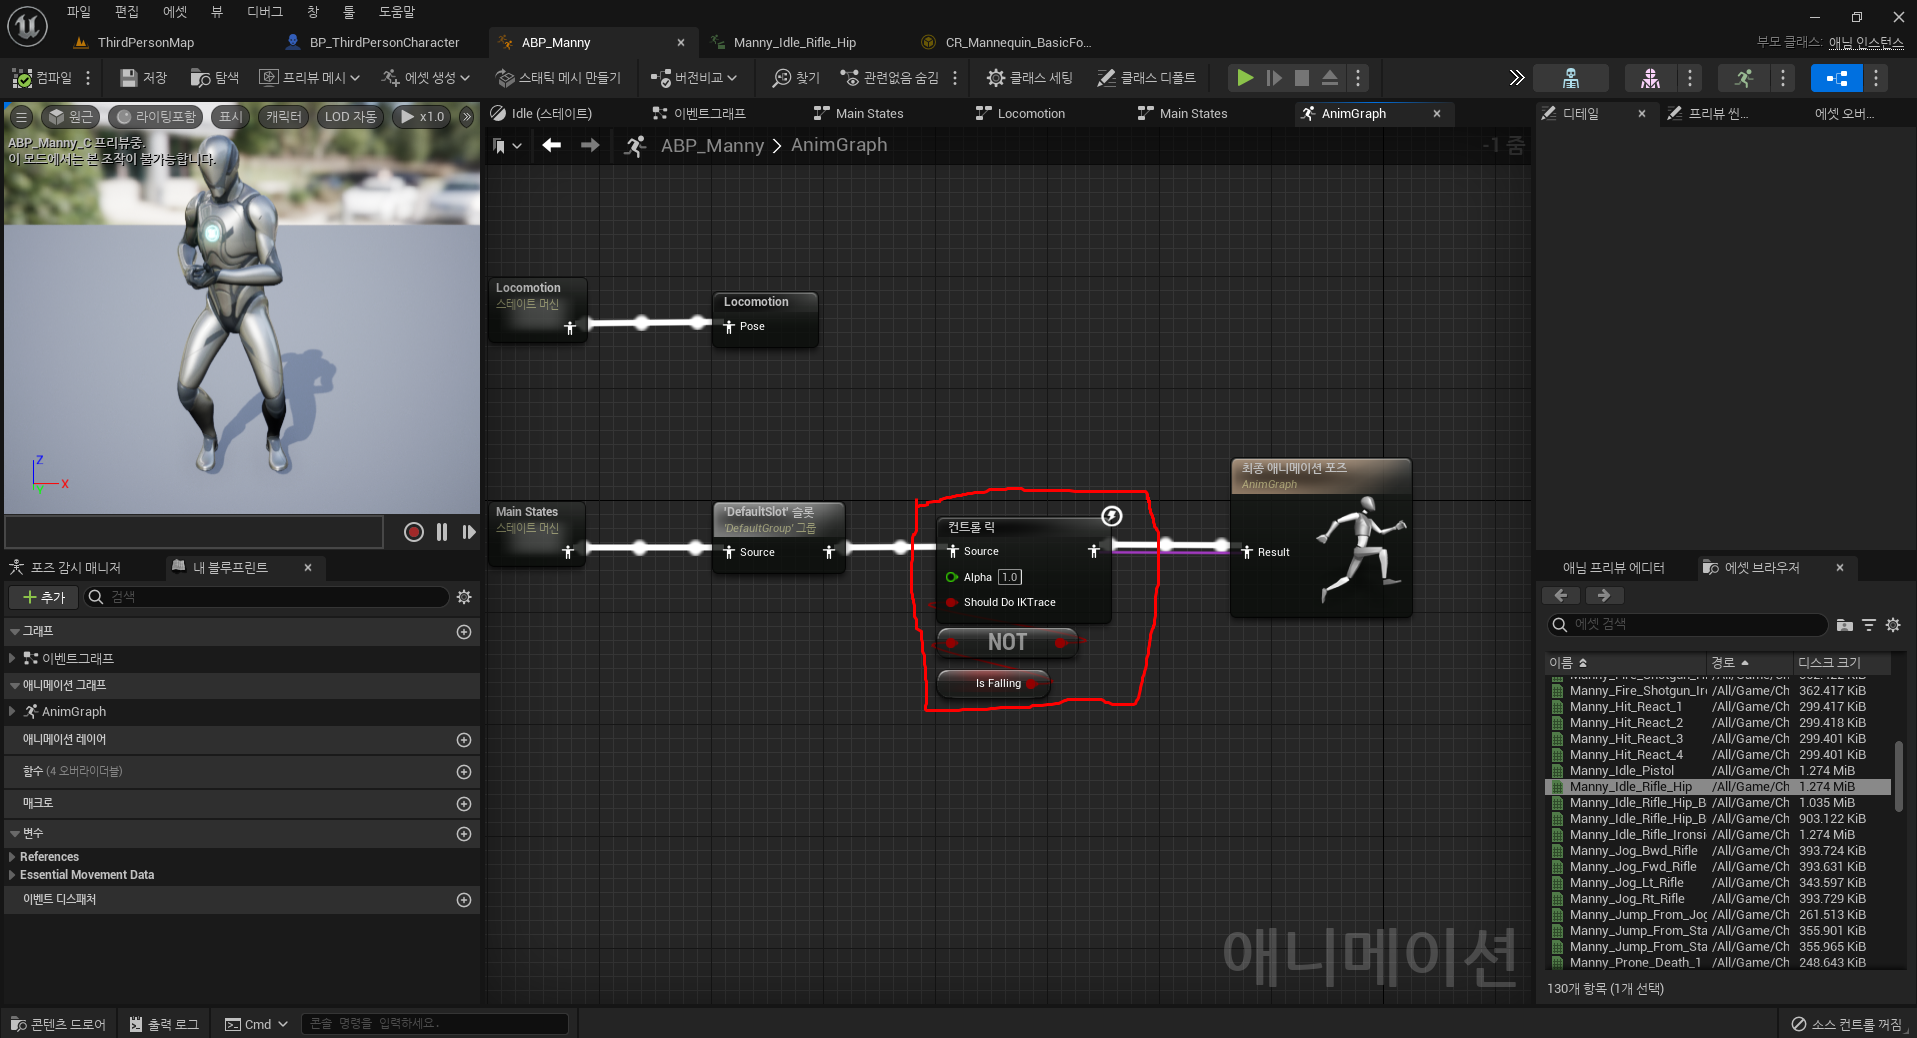The width and height of the screenshot is (1917, 1038).
Task: Click the viewport animation timeline scrub bar
Action: (194, 532)
